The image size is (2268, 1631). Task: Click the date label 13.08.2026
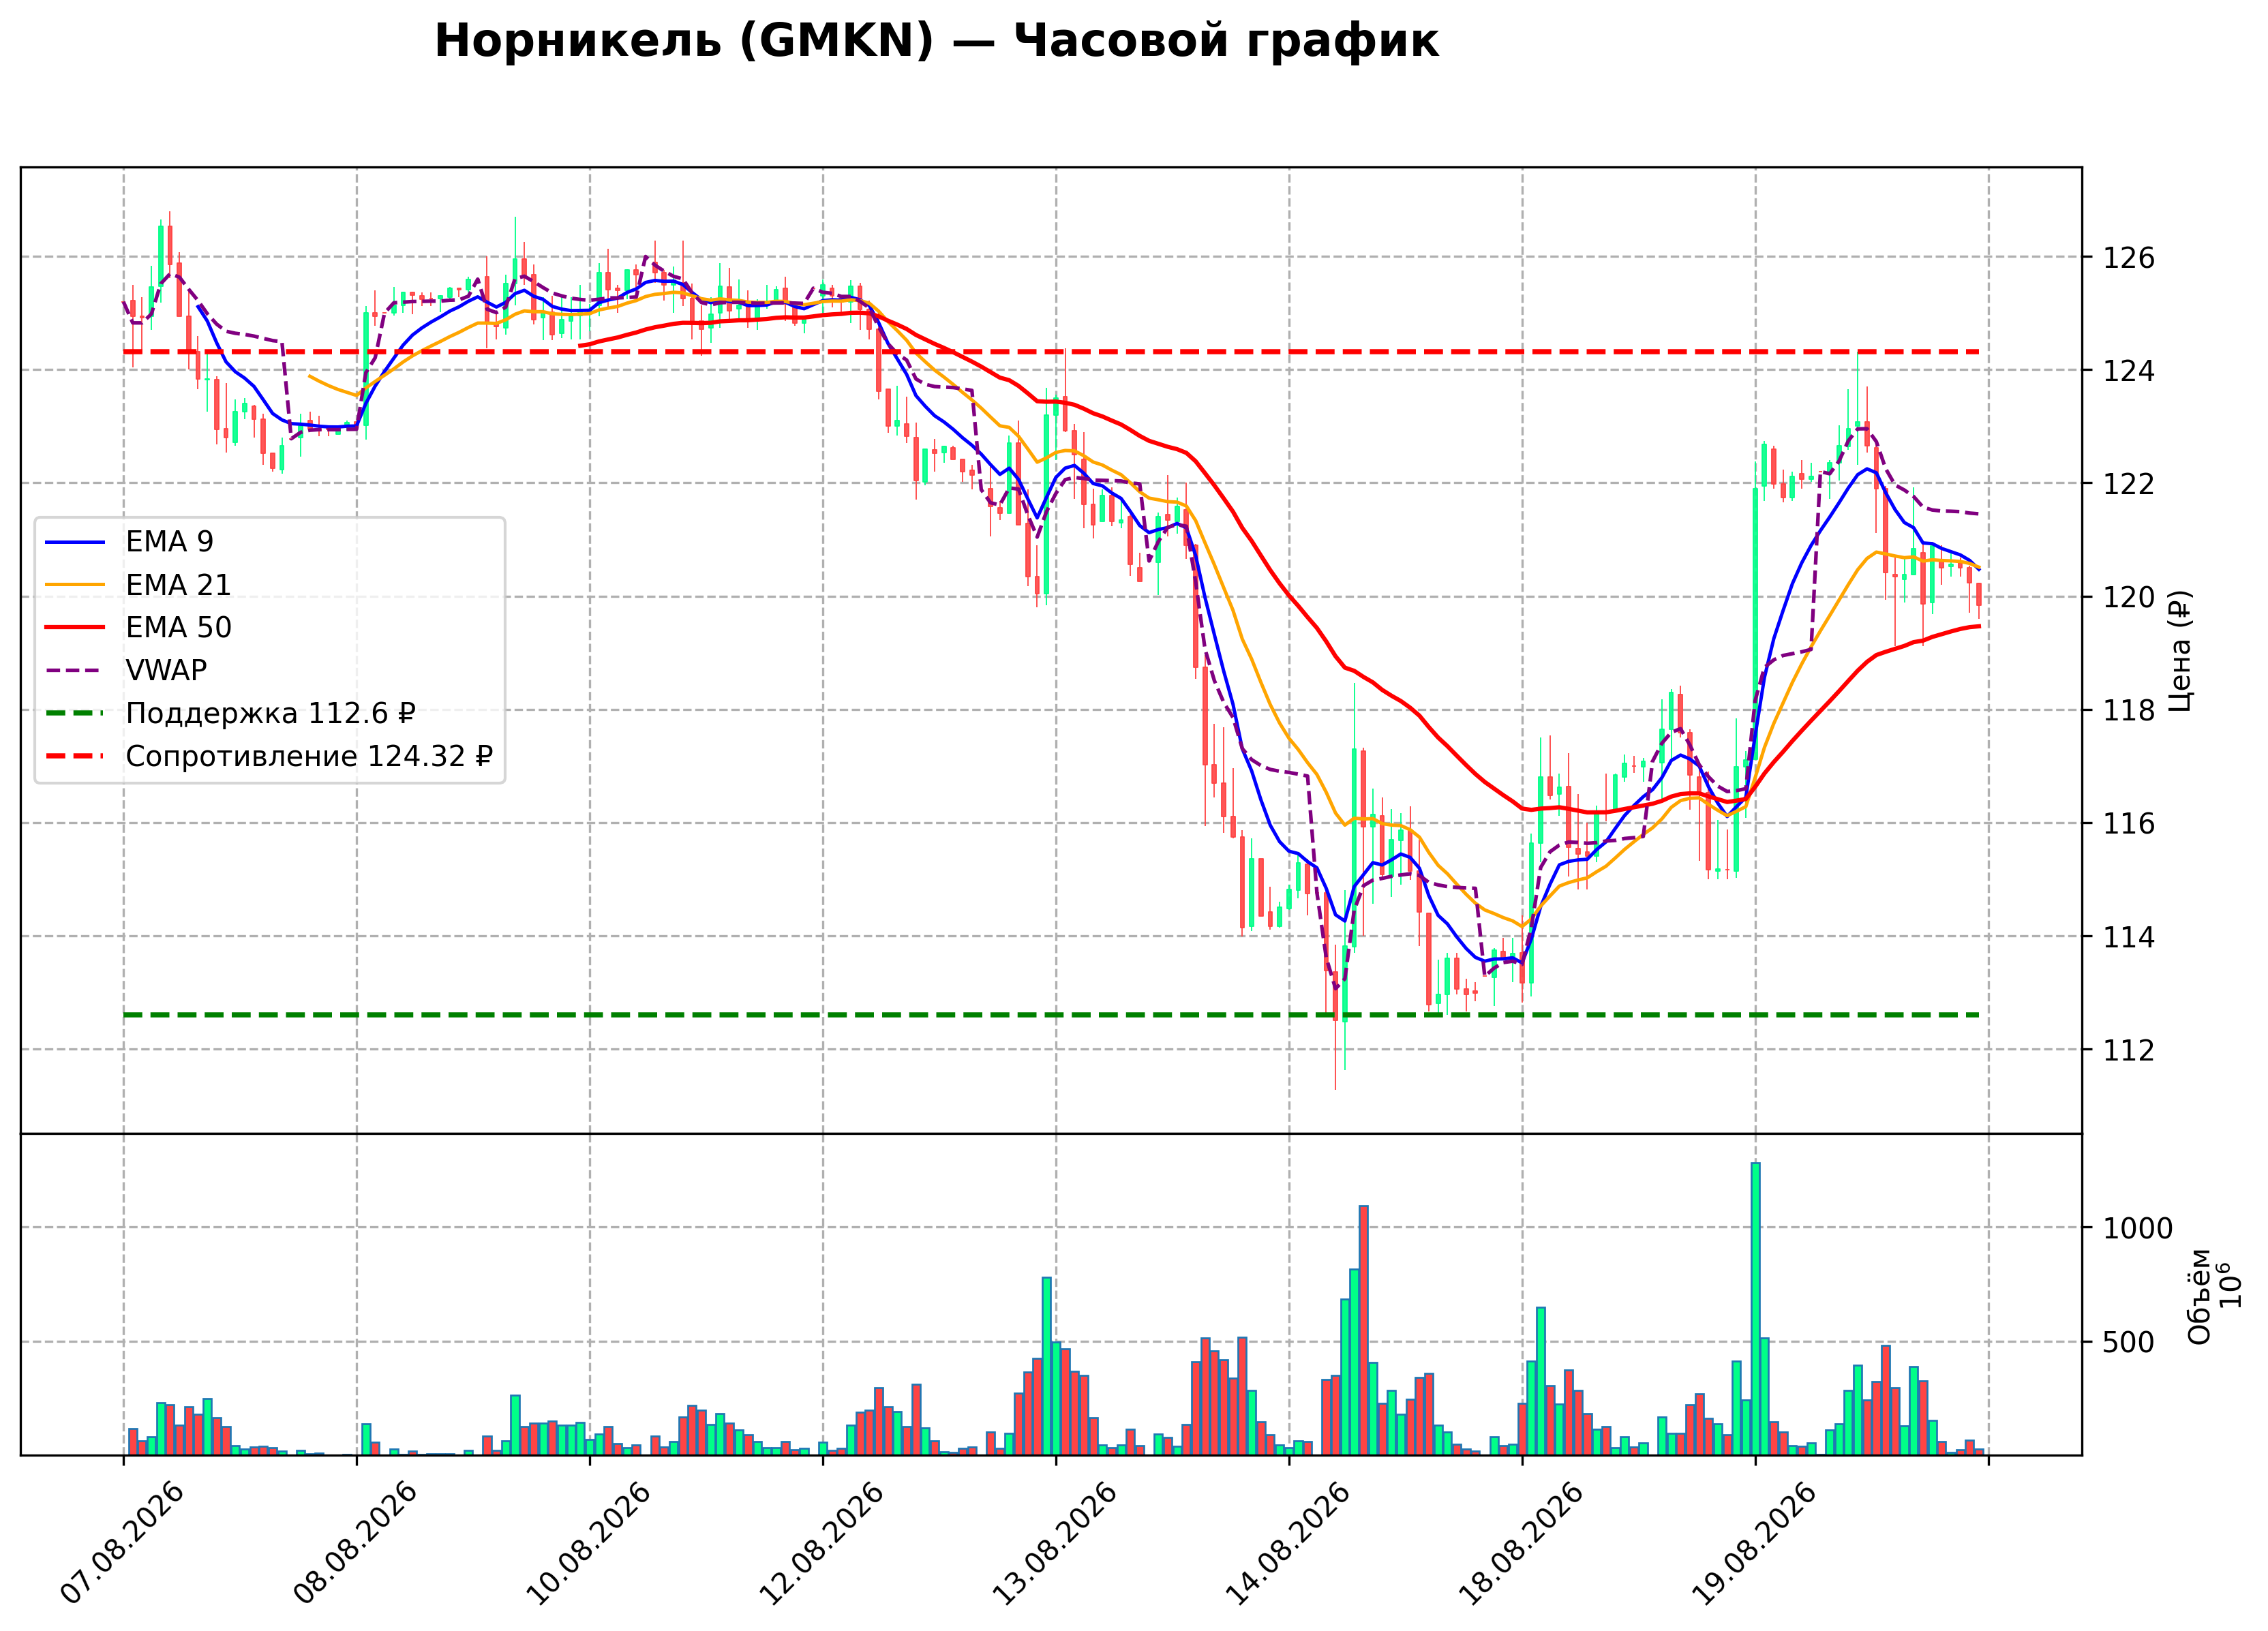[1055, 1543]
